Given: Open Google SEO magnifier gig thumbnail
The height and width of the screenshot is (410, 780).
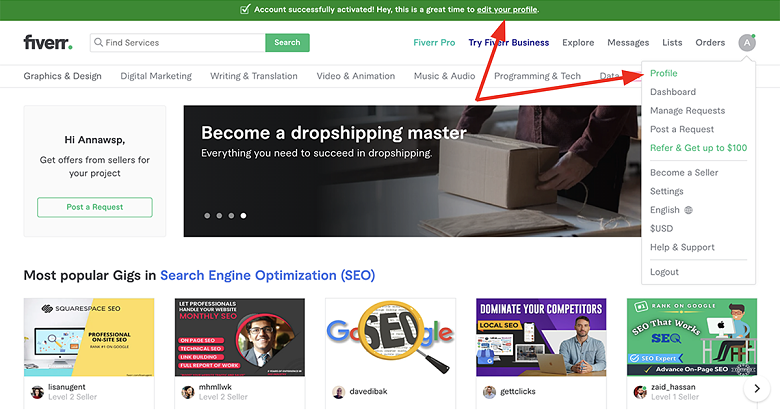Looking at the screenshot, I should click(x=390, y=337).
